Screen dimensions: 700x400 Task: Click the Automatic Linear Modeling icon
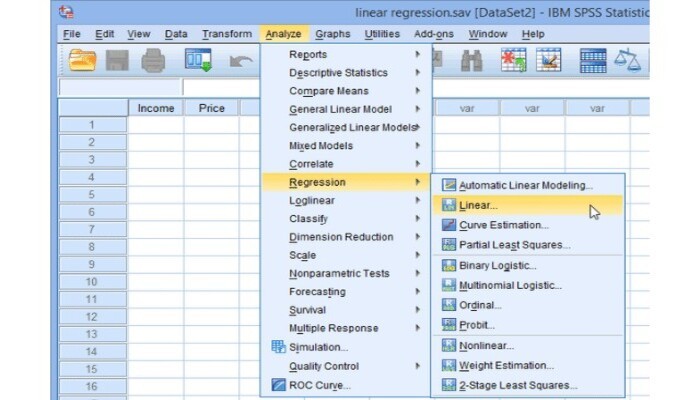(449, 185)
